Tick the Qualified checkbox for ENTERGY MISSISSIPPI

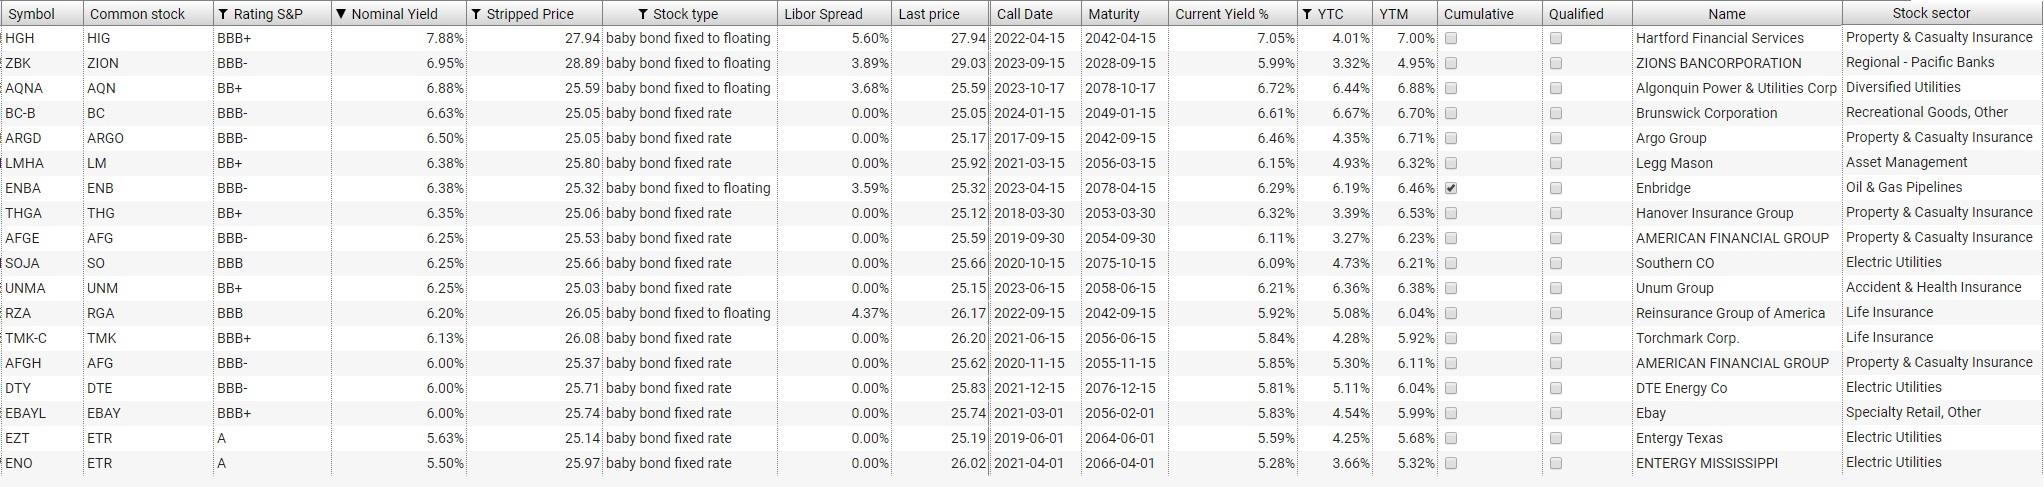(1555, 463)
